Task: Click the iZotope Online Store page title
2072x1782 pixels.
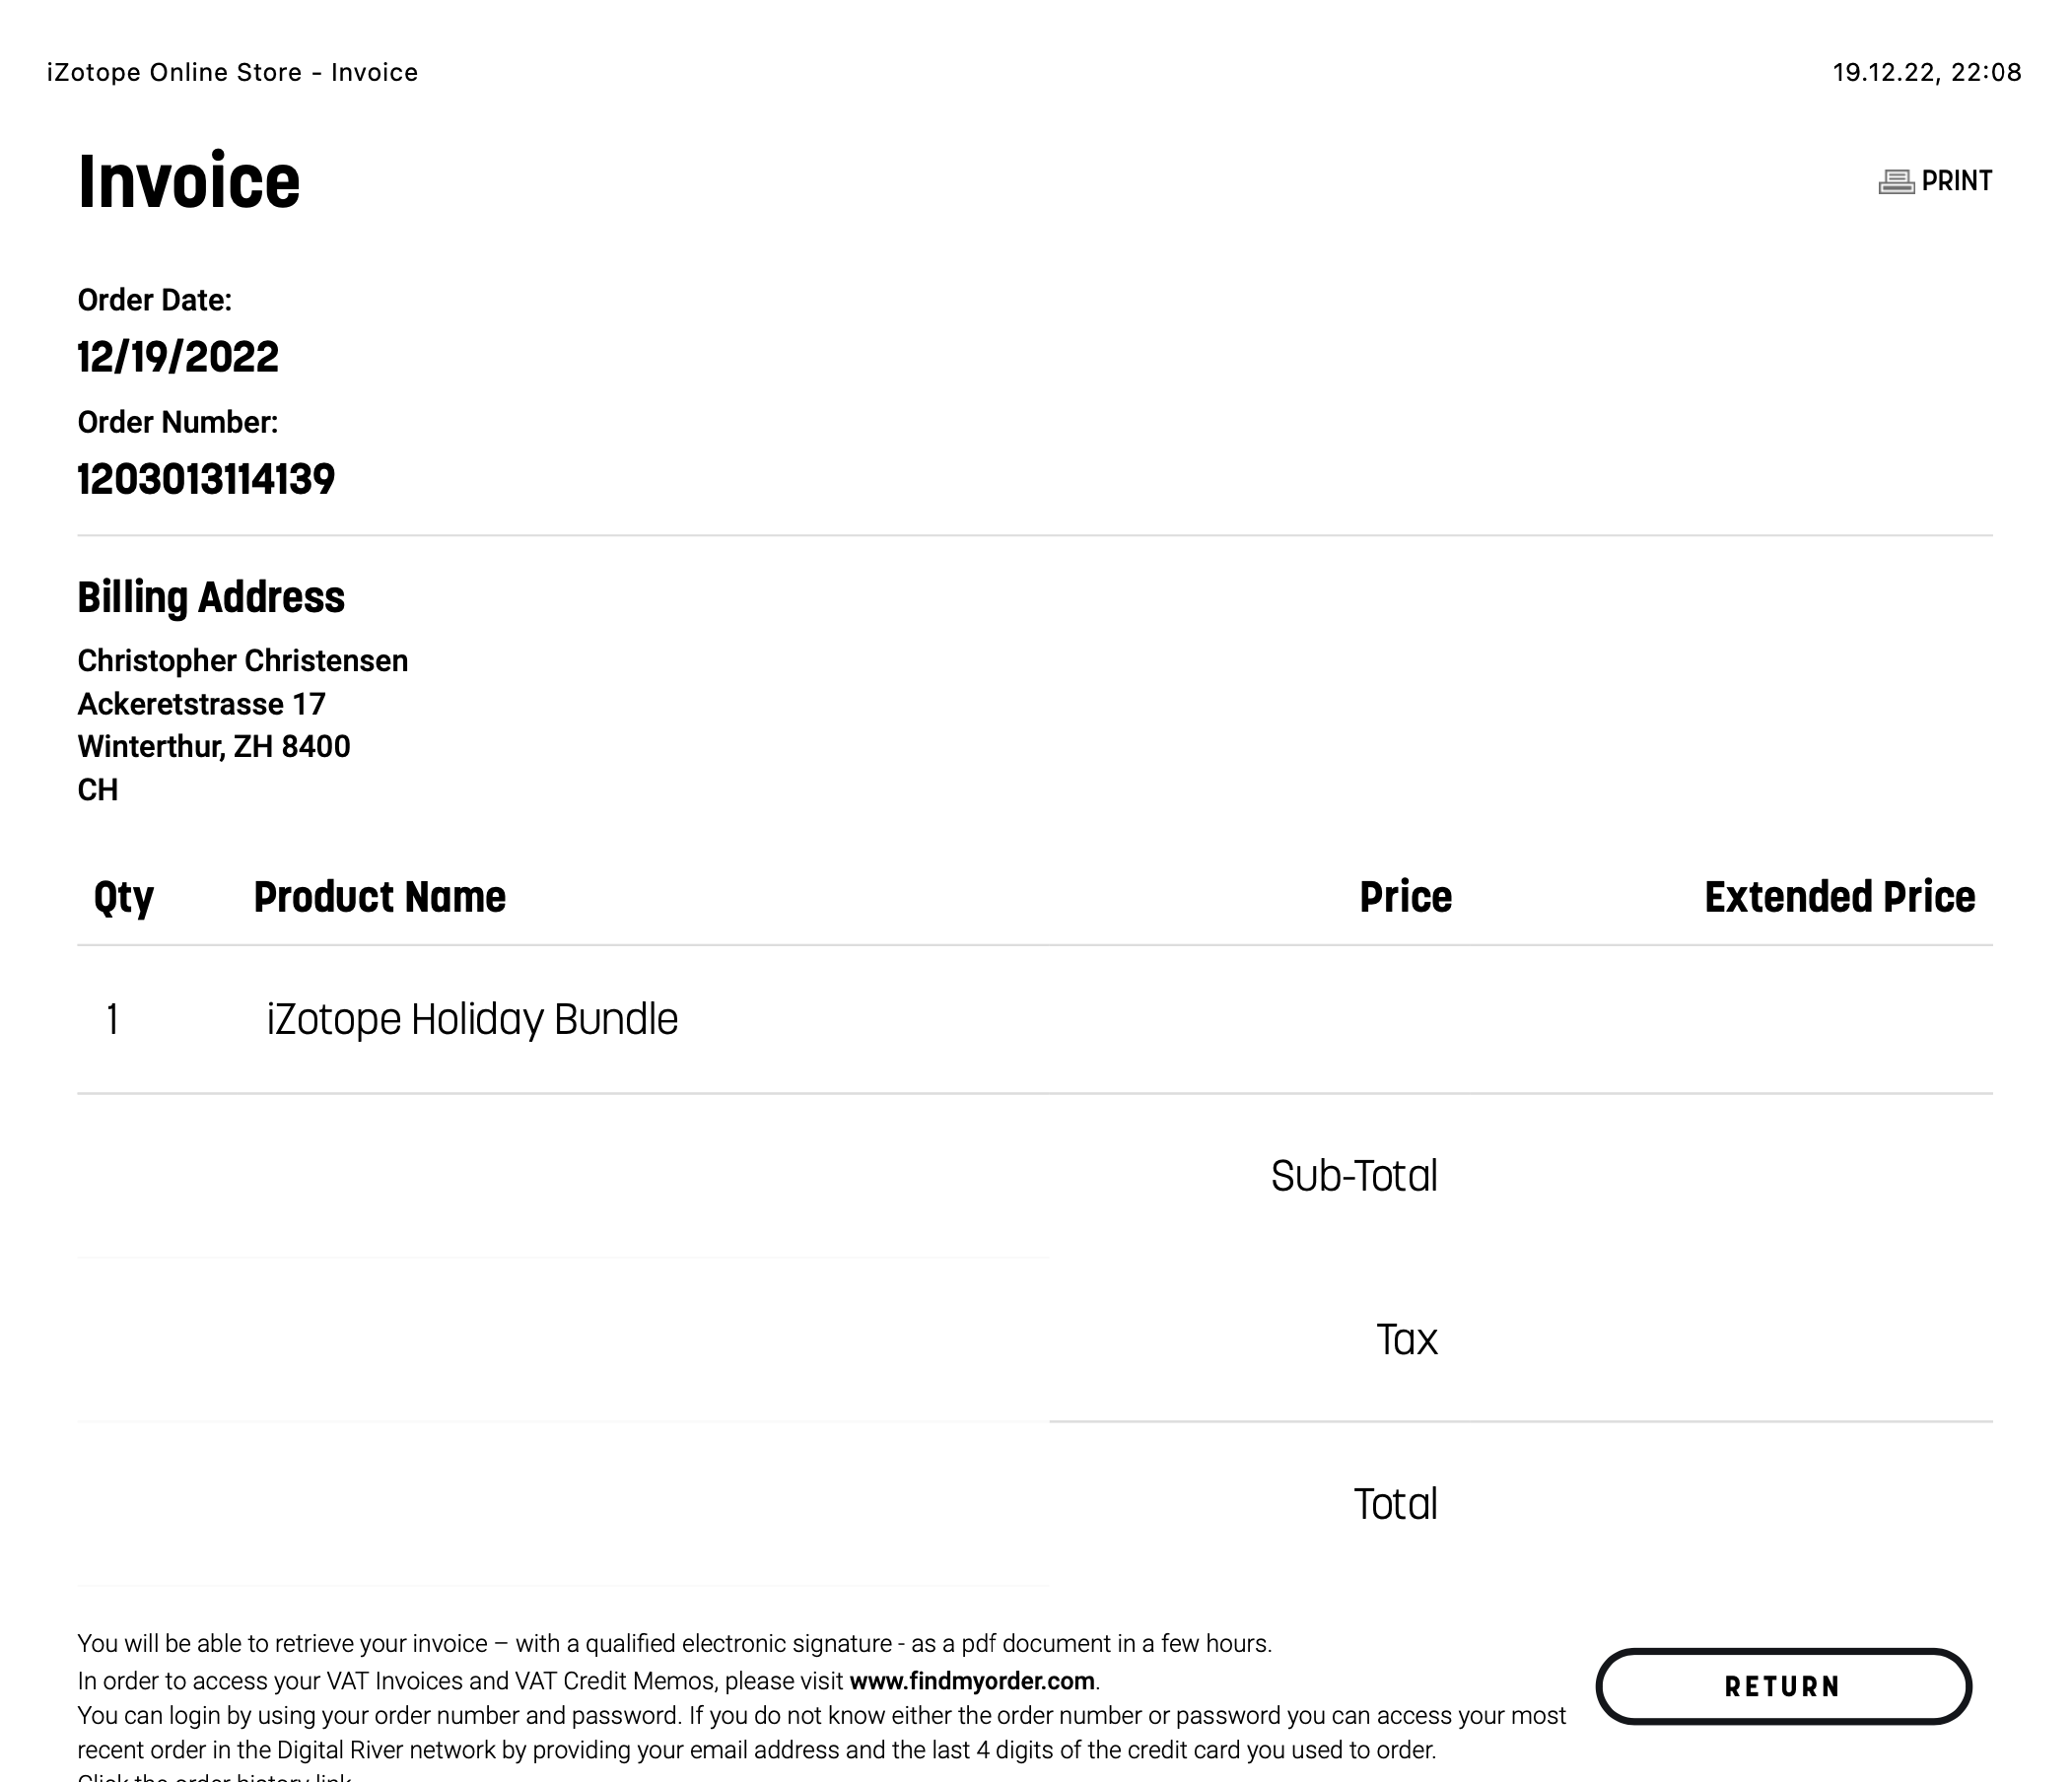Action: [x=232, y=72]
